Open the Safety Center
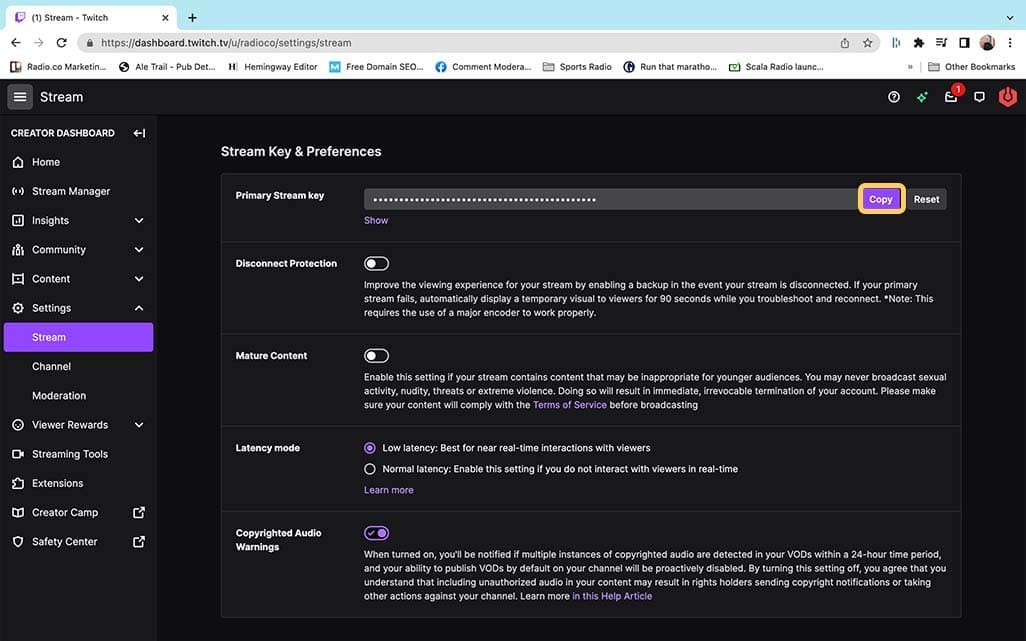Viewport: 1026px width, 641px height. [65, 541]
